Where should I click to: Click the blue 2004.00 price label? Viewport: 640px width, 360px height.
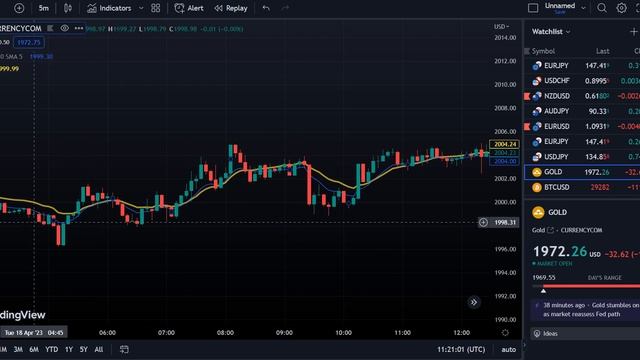(x=504, y=161)
